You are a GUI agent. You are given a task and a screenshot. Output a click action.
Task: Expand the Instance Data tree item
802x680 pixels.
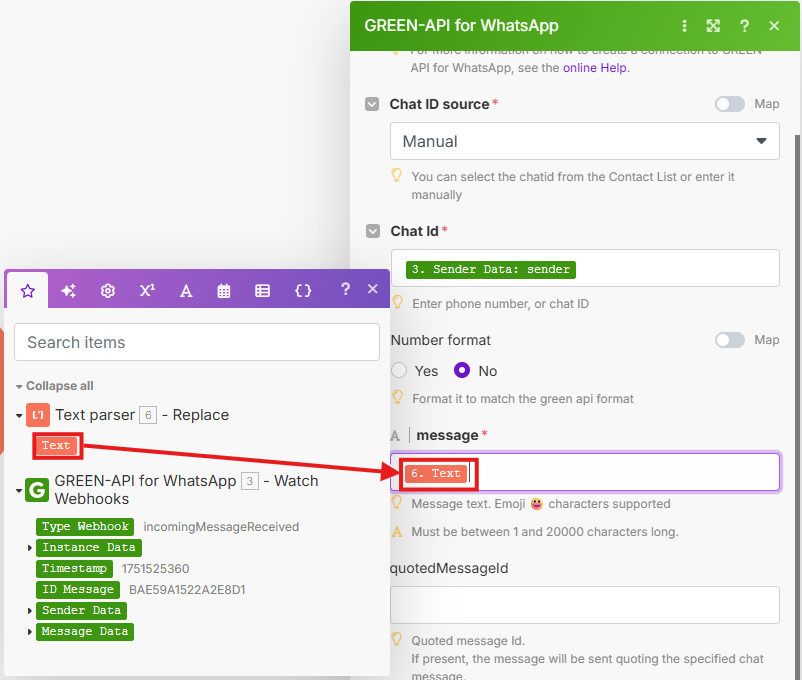click(x=29, y=547)
